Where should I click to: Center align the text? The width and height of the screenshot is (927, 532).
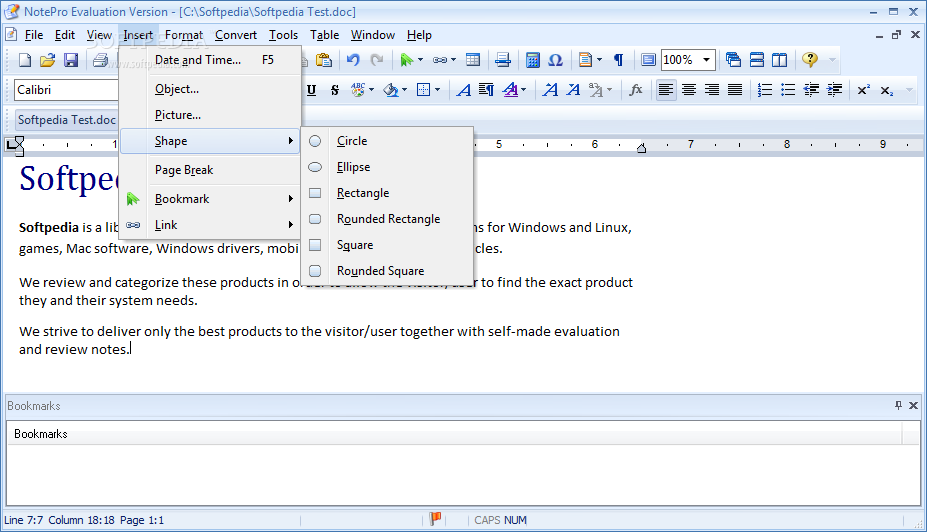pyautogui.click(x=689, y=90)
